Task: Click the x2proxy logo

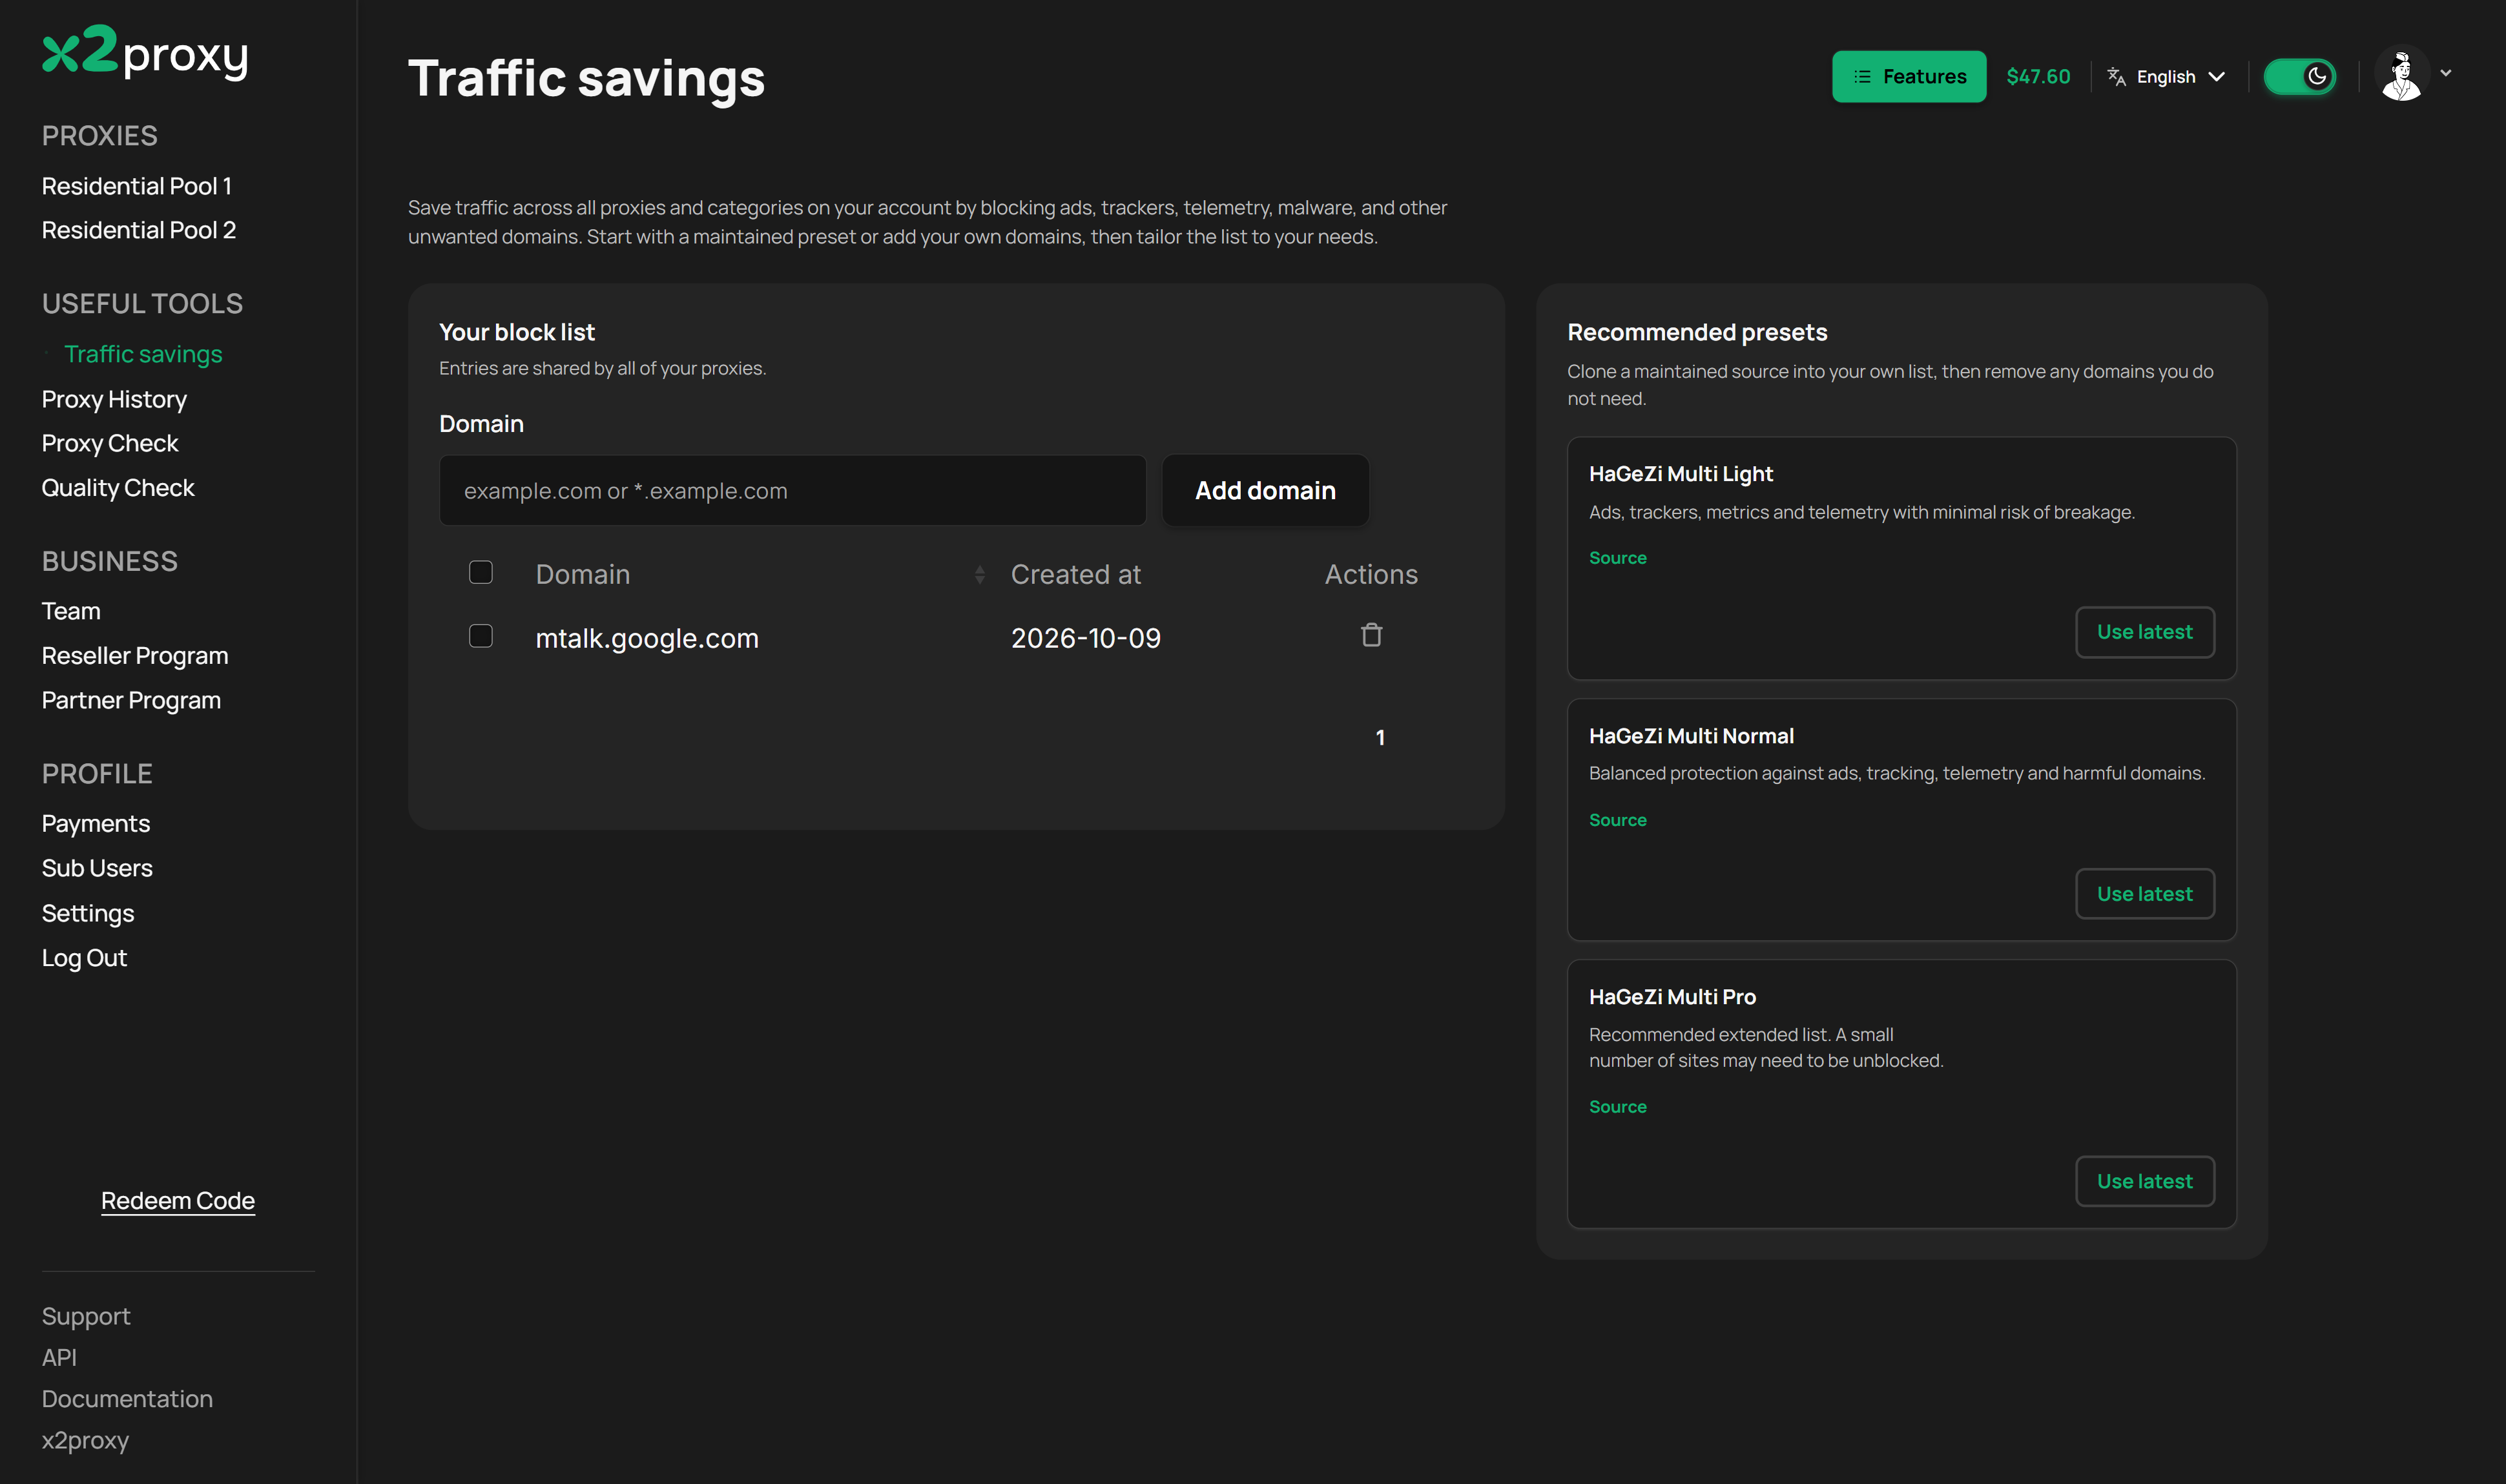Action: point(145,52)
